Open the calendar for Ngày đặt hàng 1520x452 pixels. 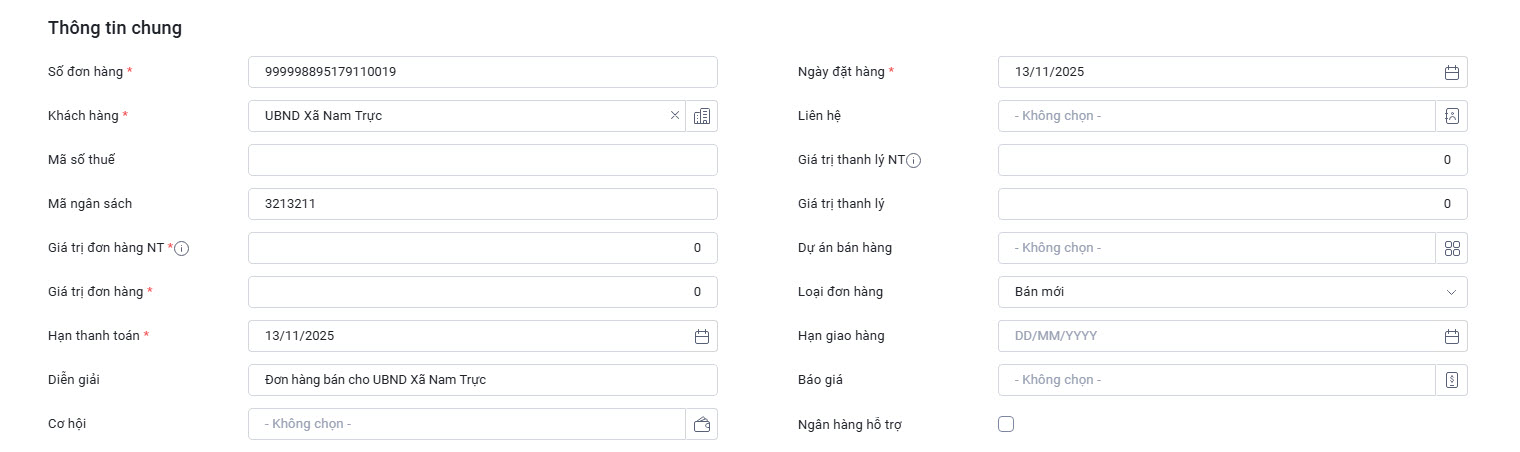[1452, 72]
